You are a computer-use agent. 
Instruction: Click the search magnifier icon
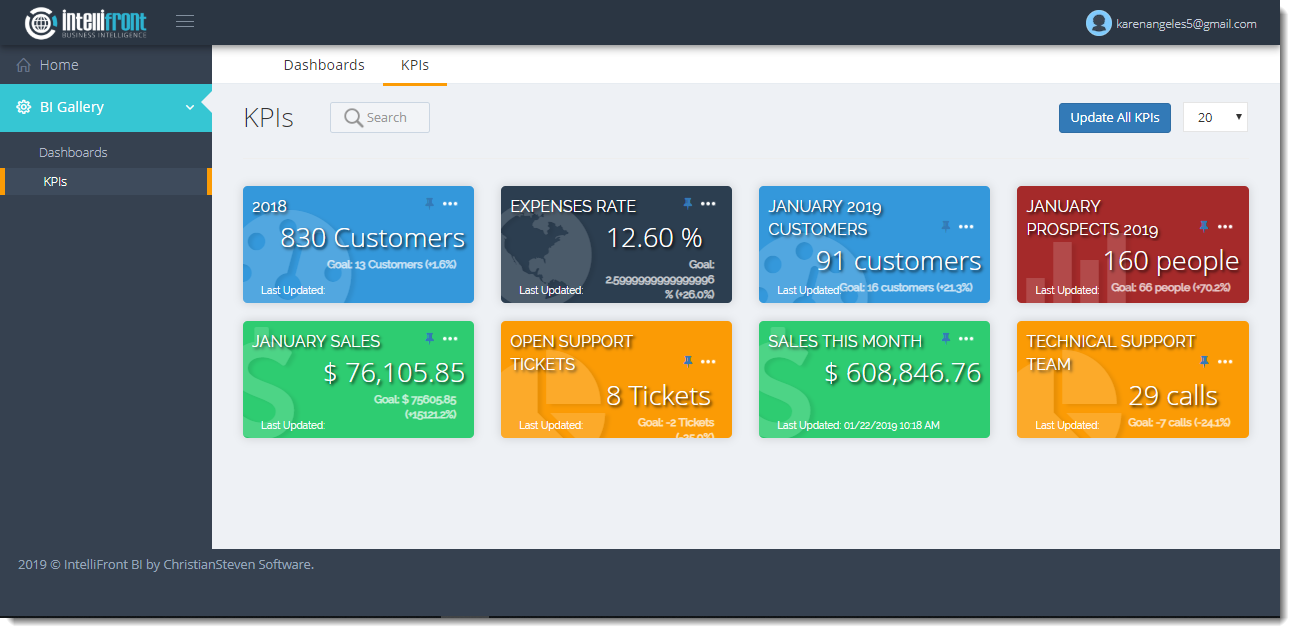[353, 117]
